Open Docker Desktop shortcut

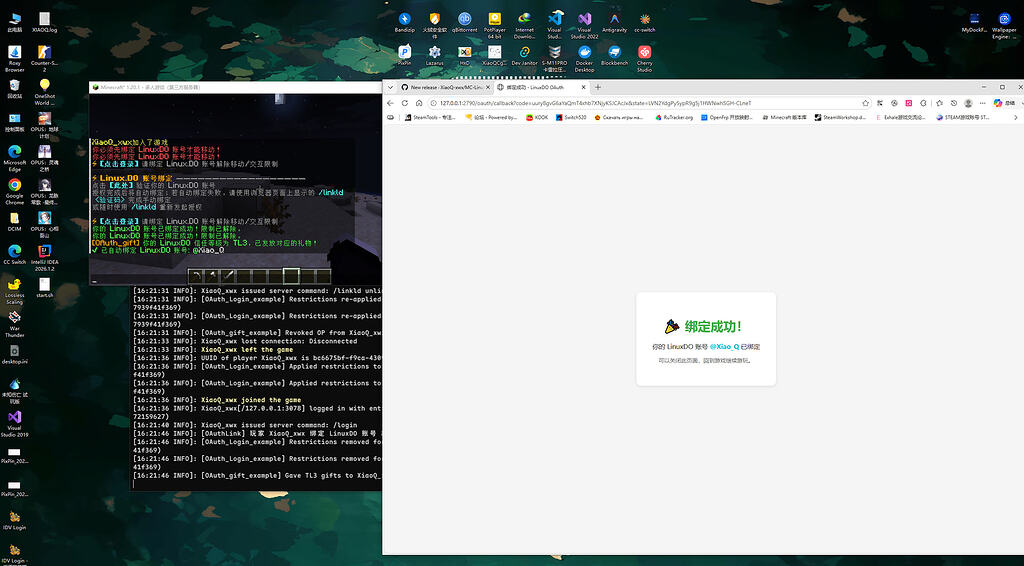pos(584,59)
